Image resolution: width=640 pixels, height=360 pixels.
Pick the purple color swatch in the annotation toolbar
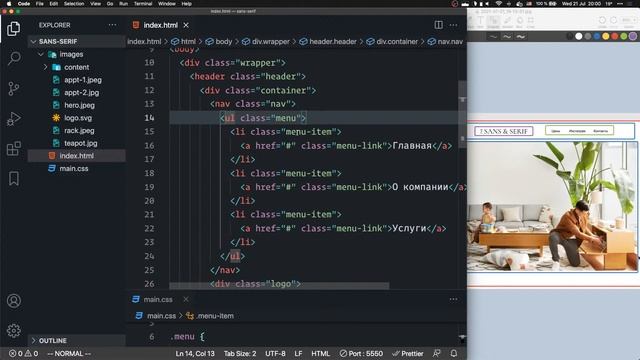pos(633,36)
